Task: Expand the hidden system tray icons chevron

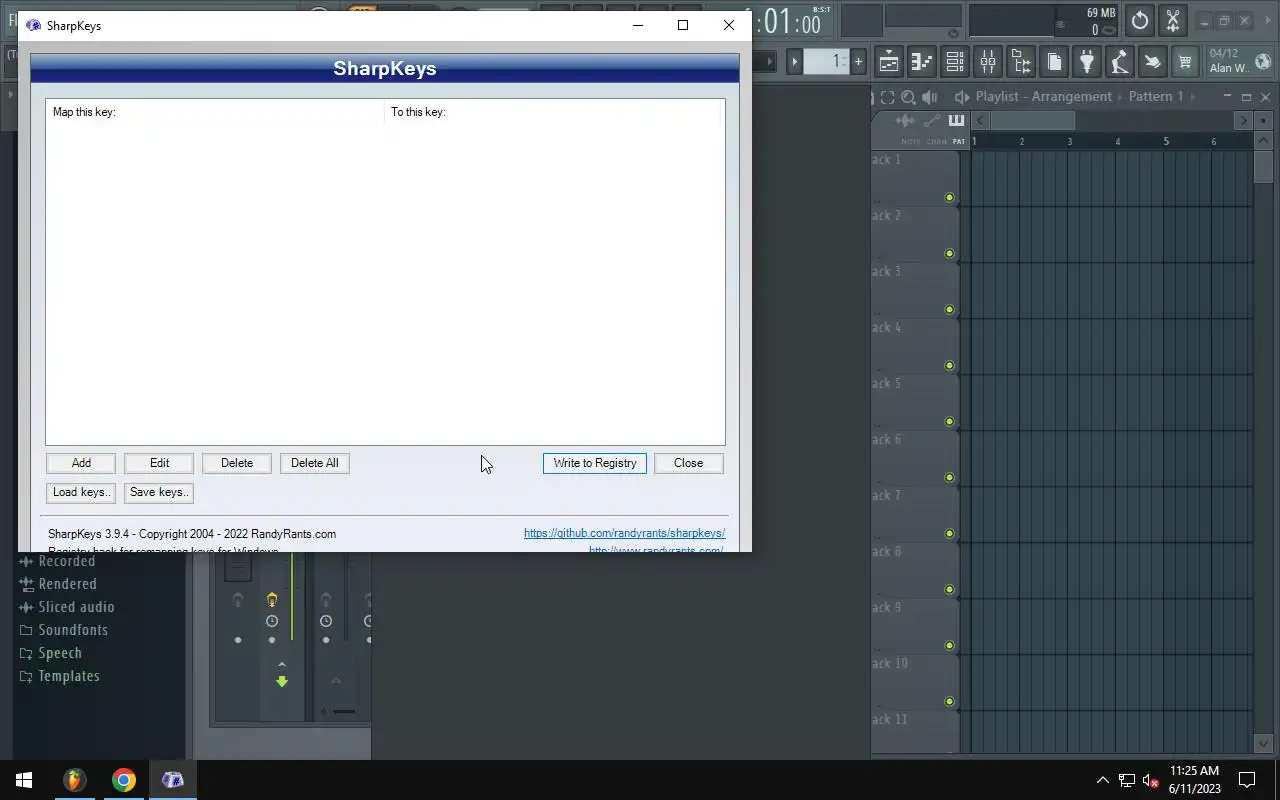Action: [1102, 780]
